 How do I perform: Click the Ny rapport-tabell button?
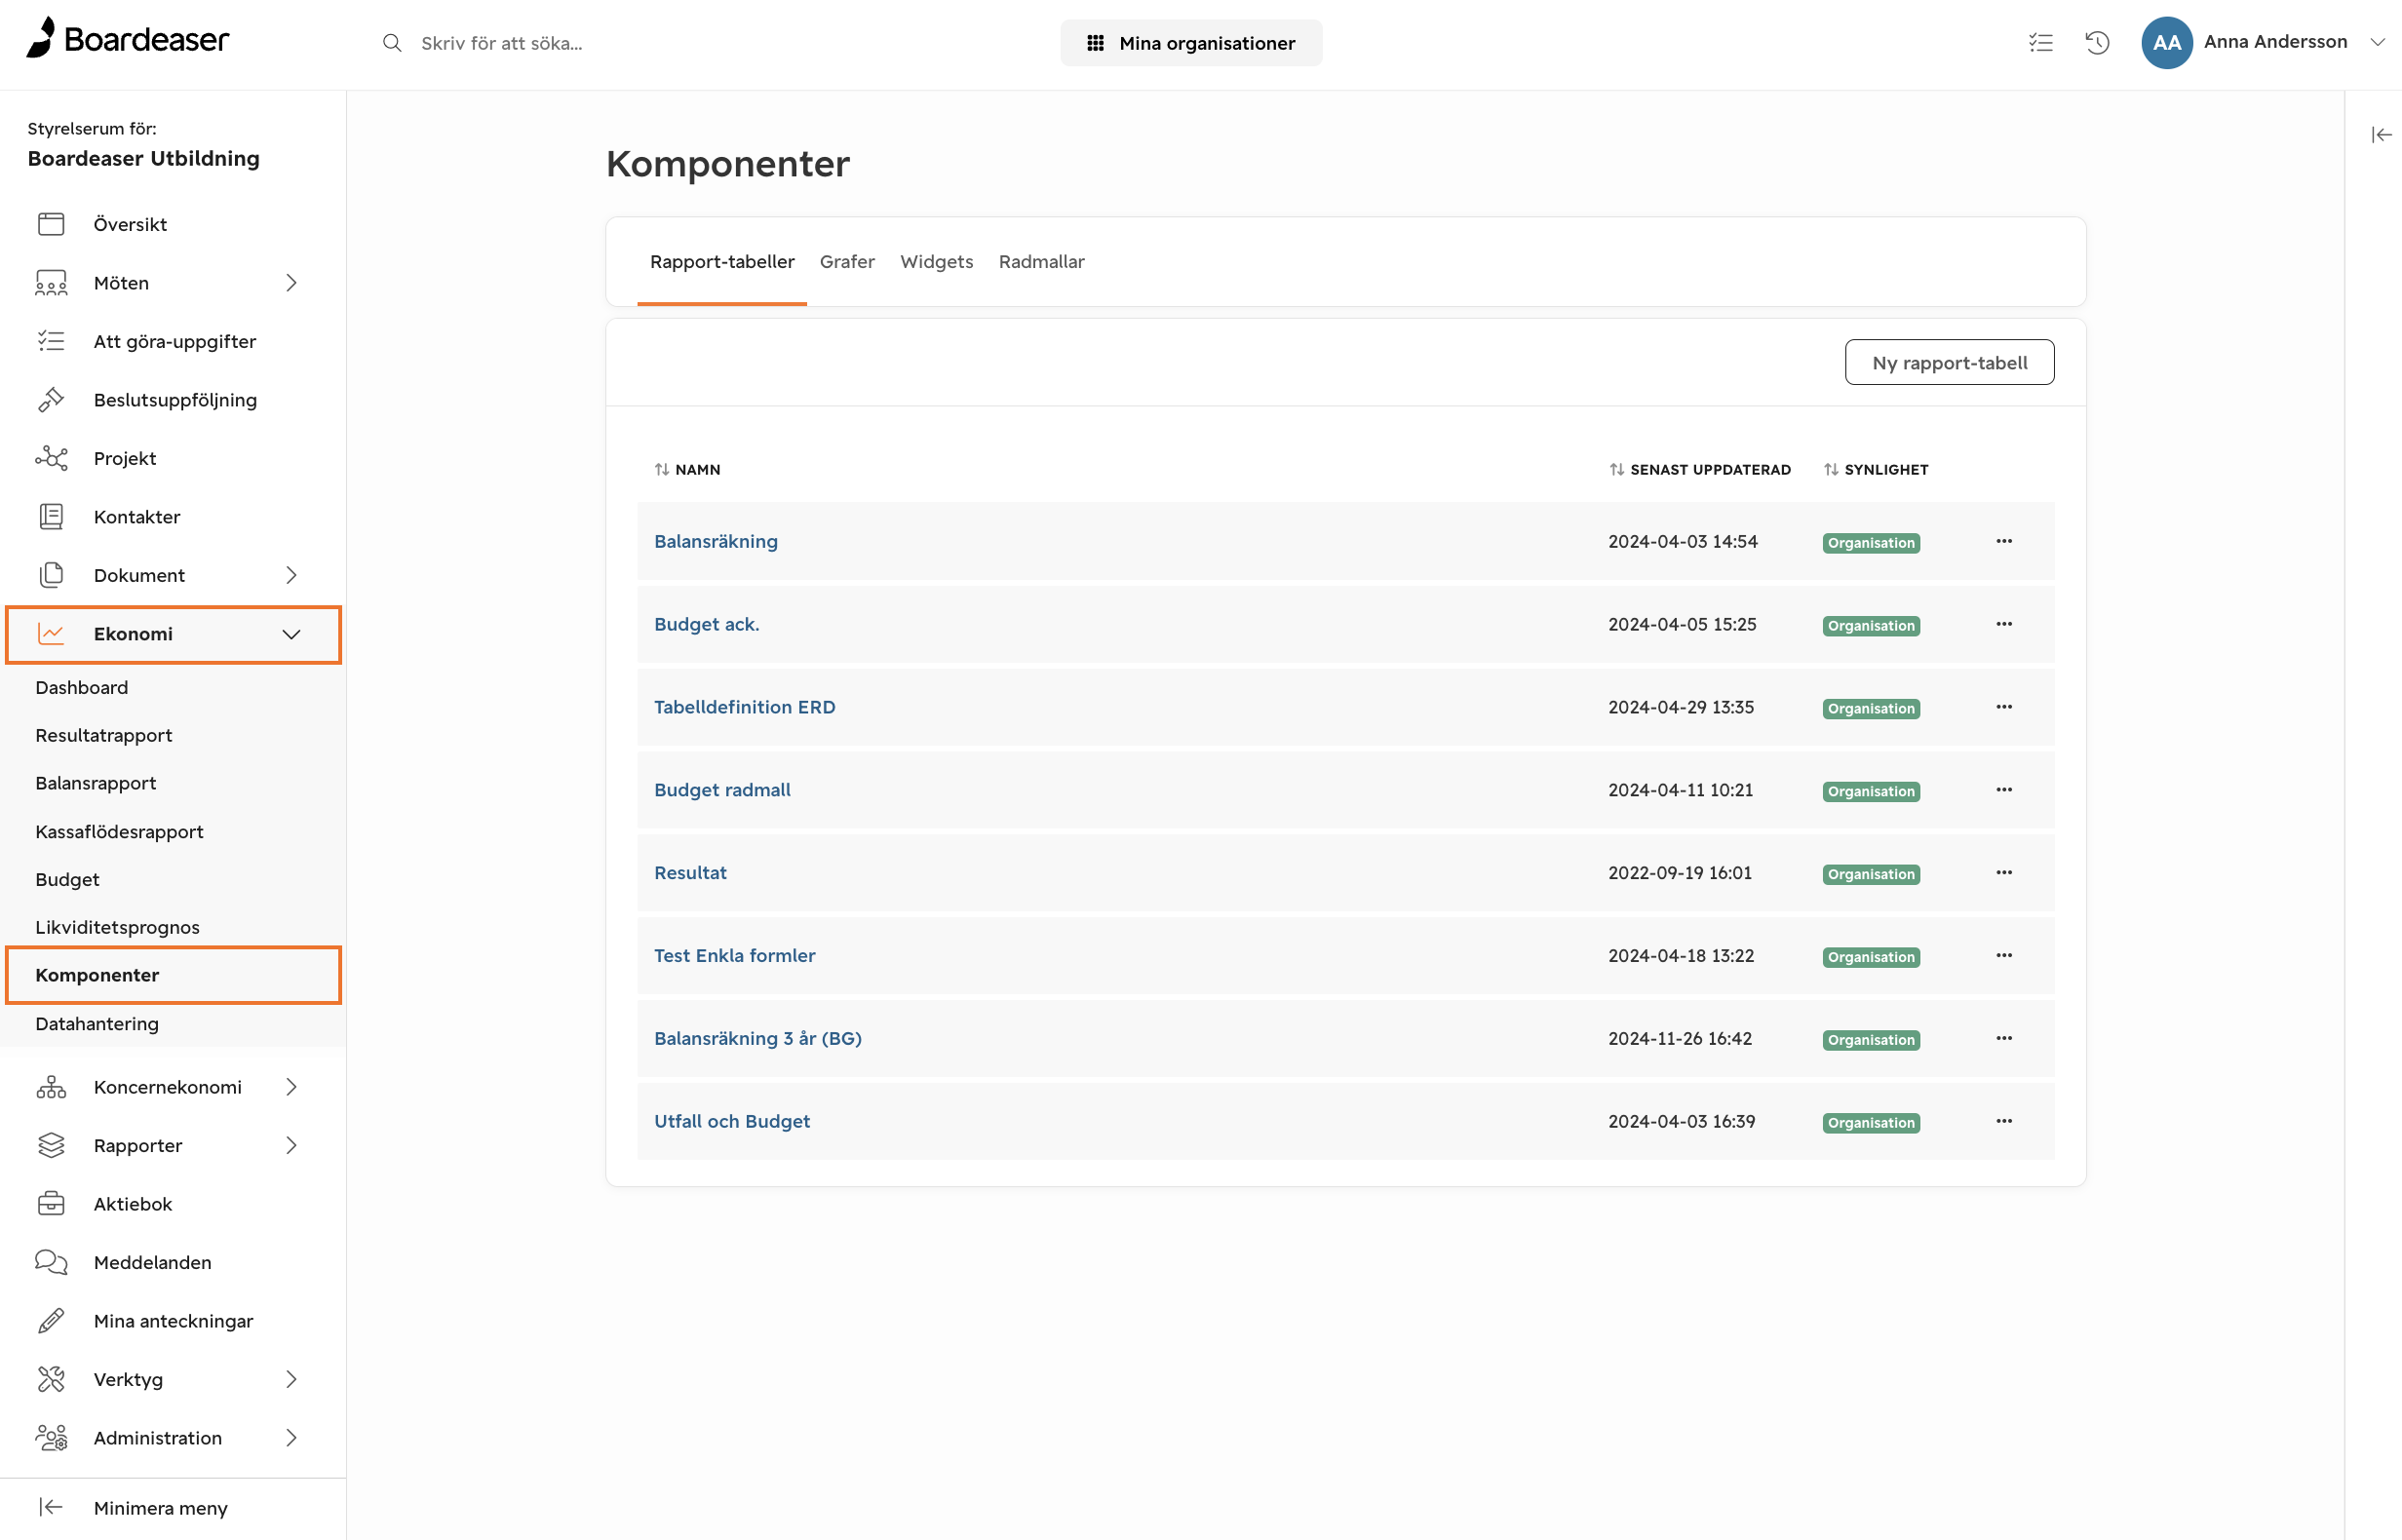click(1949, 362)
